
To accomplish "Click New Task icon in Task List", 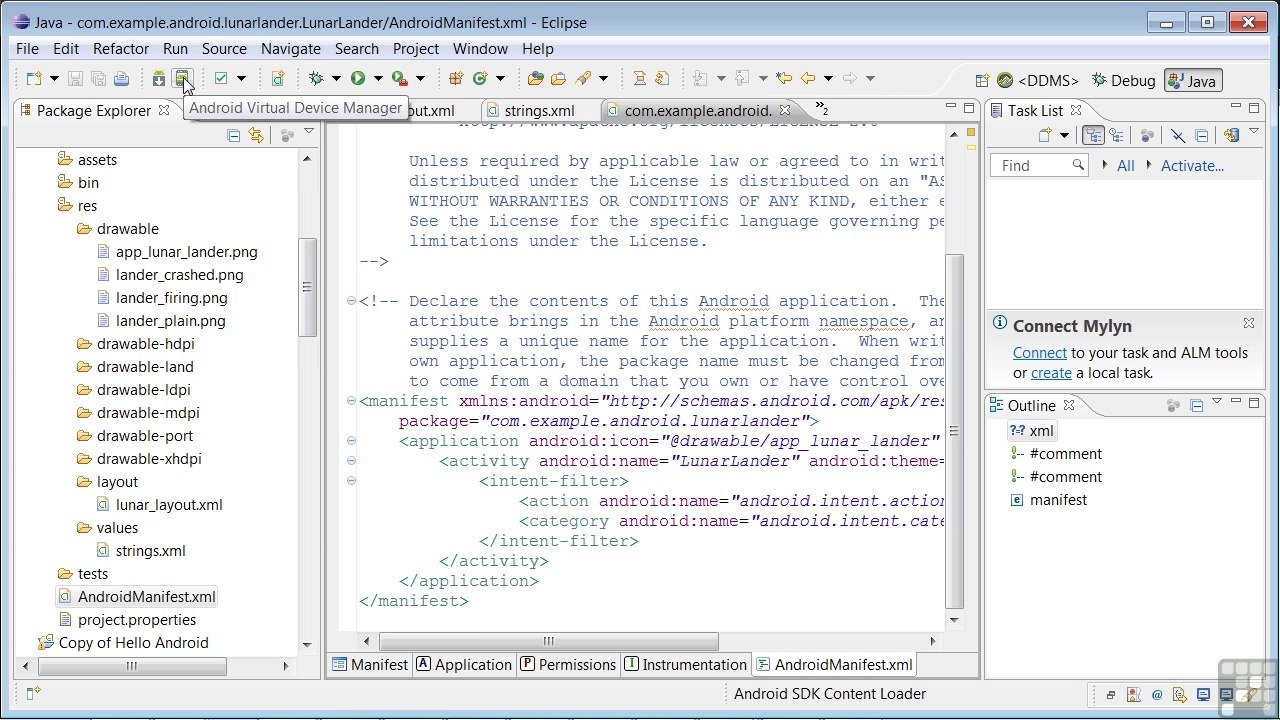I will coord(1045,135).
